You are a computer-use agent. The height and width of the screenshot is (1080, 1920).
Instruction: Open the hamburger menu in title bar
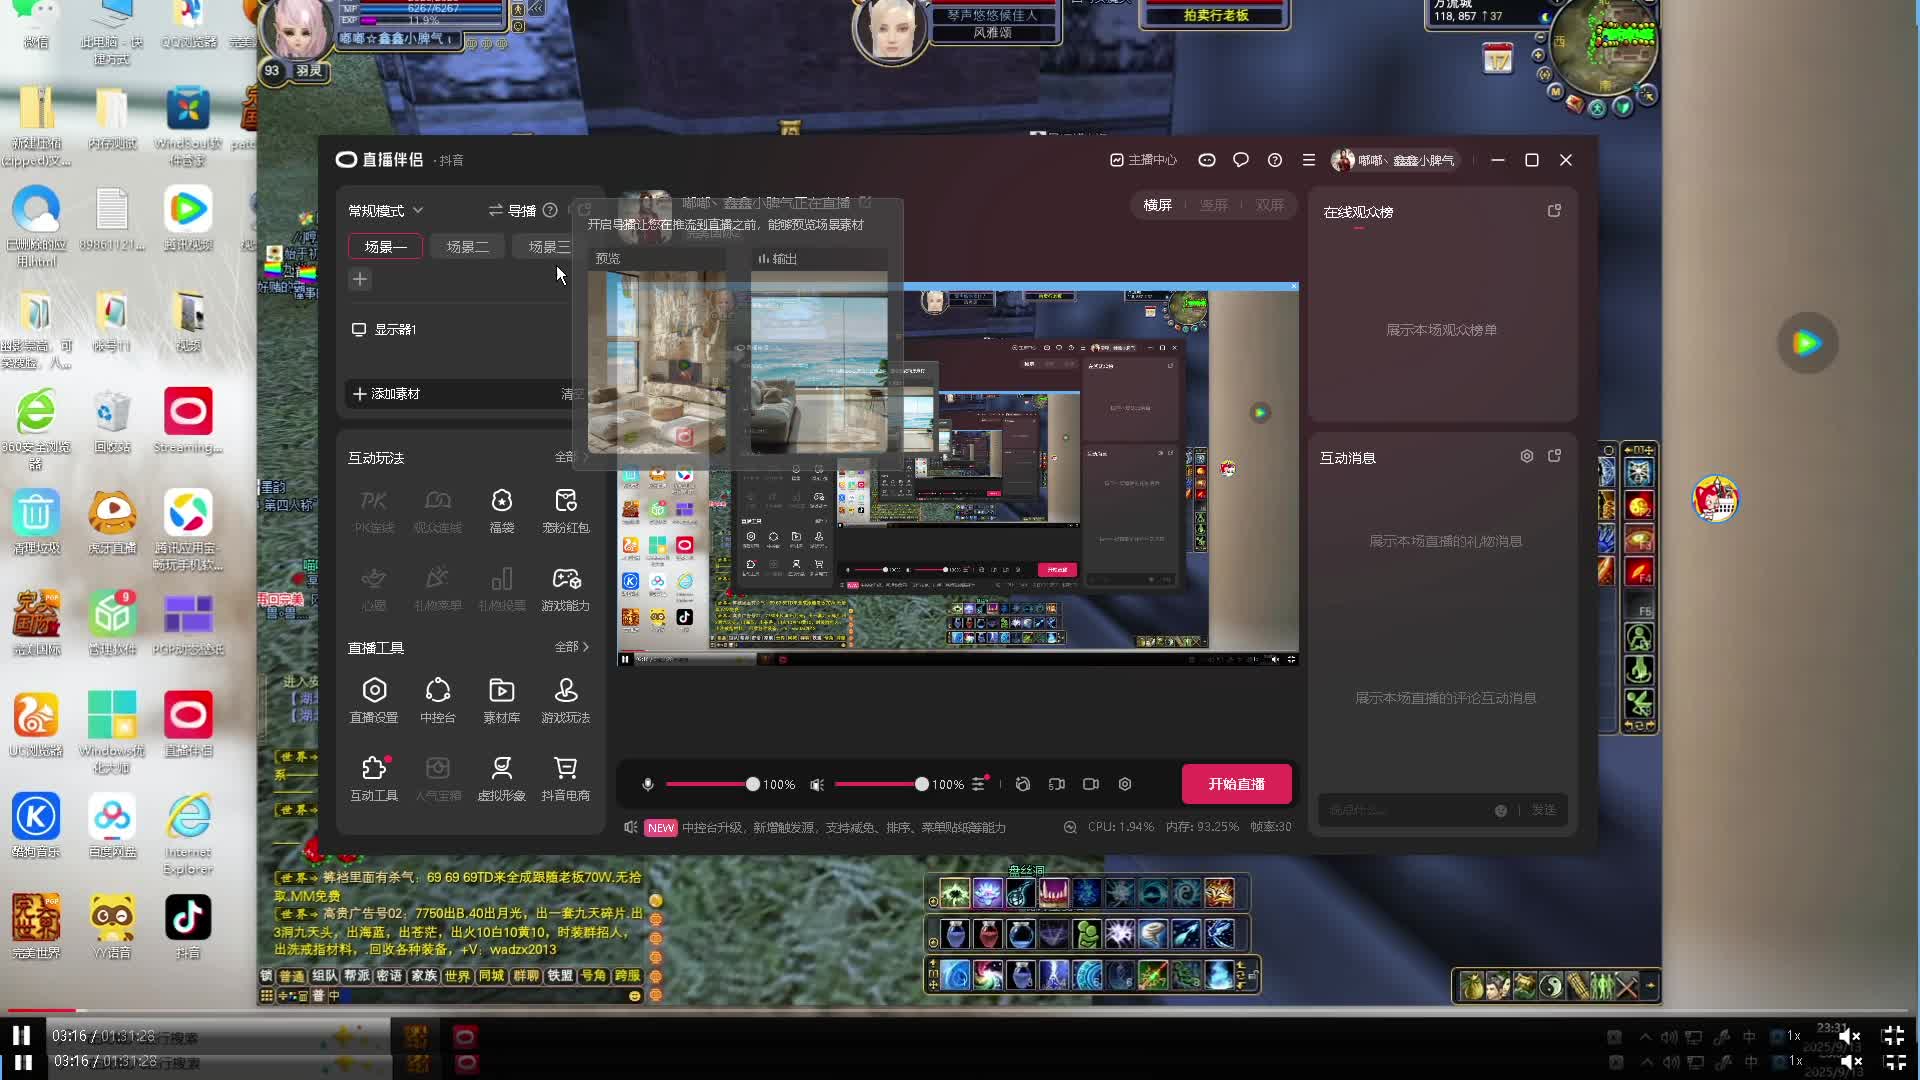(1308, 160)
